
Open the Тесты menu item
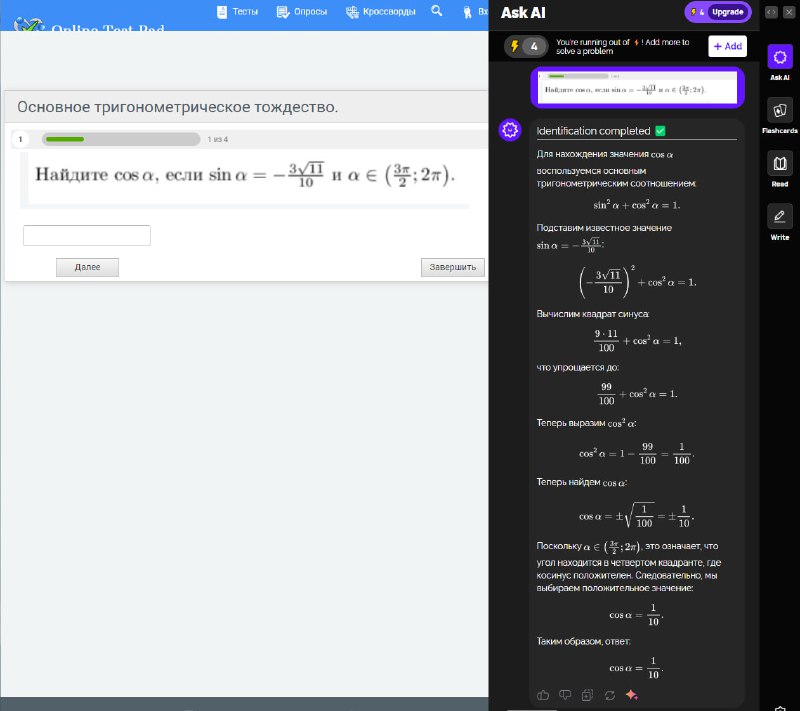(237, 12)
